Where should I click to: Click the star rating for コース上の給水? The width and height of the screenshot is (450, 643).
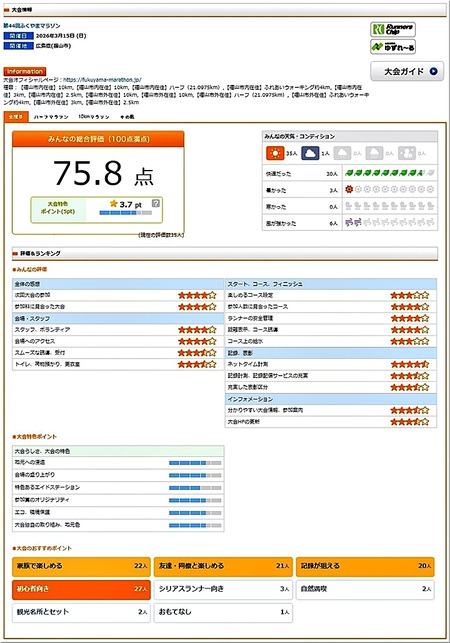(410, 341)
